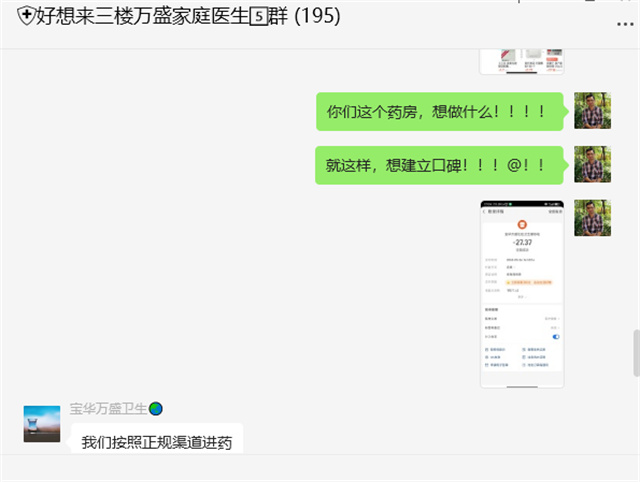The height and width of the screenshot is (482, 640).
Task: Click the green bubble '你们这个药房，想做什么'
Action: (x=439, y=111)
